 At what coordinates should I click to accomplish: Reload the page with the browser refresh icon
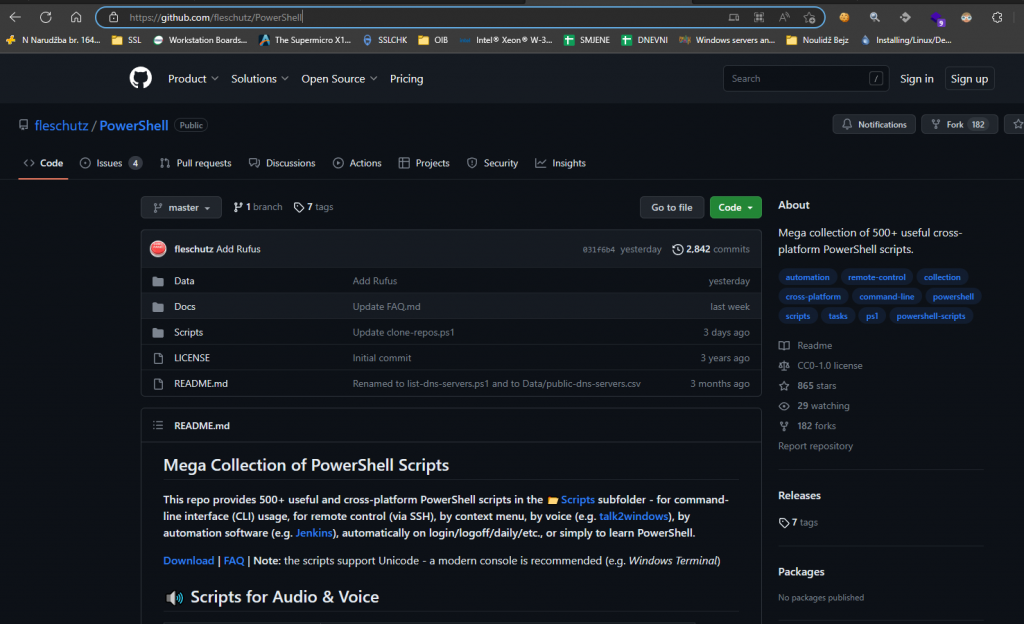[x=45, y=17]
